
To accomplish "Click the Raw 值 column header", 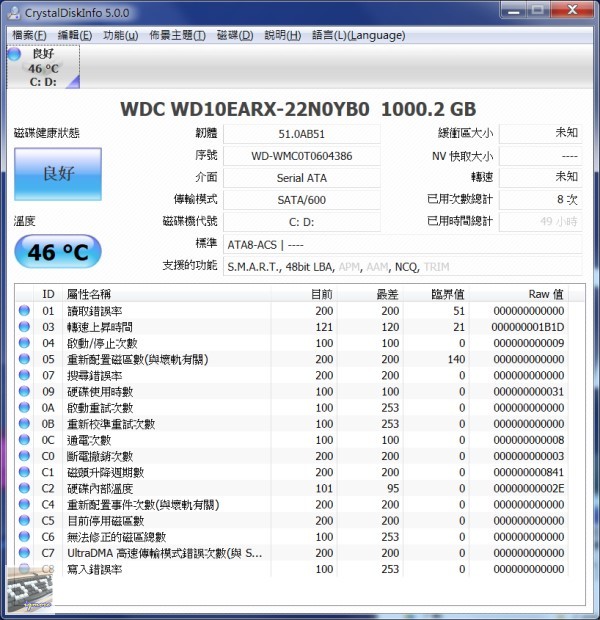I will click(x=519, y=294).
